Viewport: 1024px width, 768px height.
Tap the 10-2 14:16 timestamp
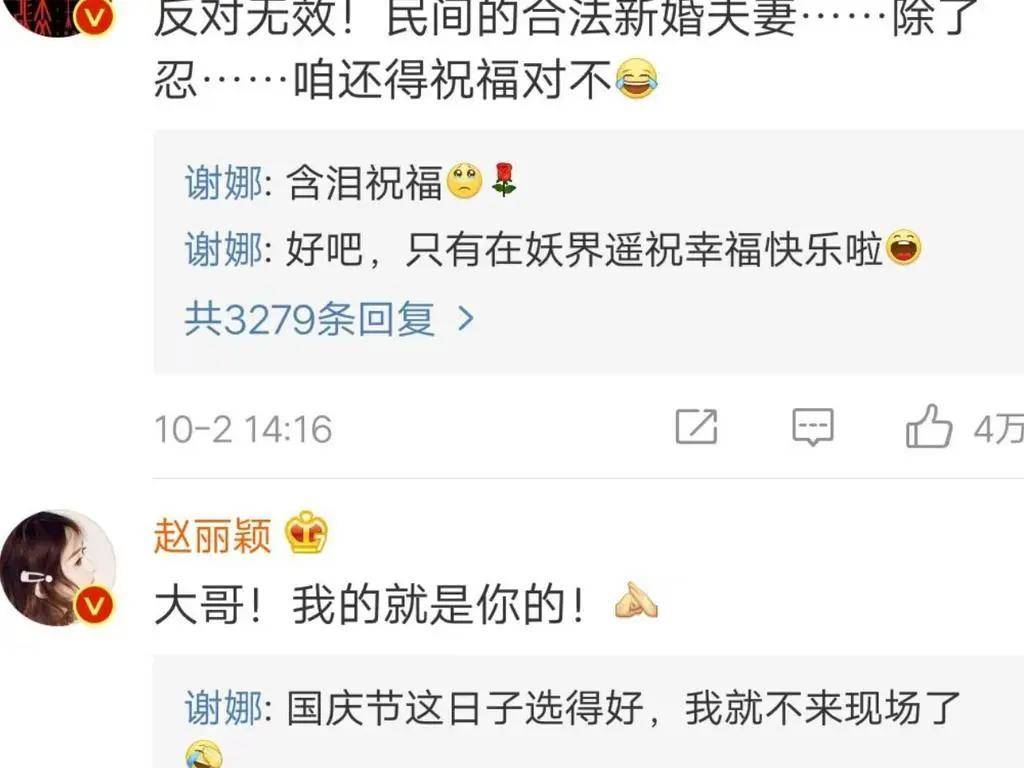pyautogui.click(x=243, y=429)
